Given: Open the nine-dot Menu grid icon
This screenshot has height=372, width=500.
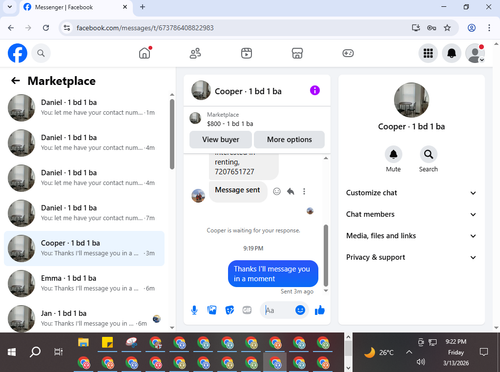Looking at the screenshot, I should tap(428, 53).
